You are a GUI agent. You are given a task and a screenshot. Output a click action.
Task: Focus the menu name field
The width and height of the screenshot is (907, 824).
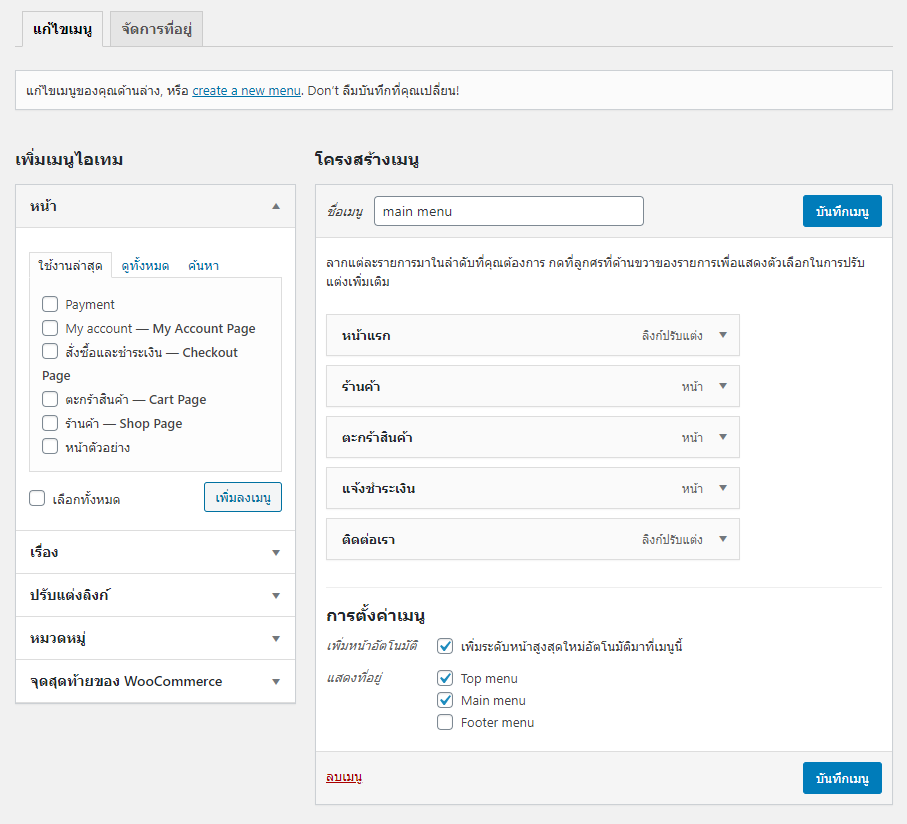[x=508, y=211]
